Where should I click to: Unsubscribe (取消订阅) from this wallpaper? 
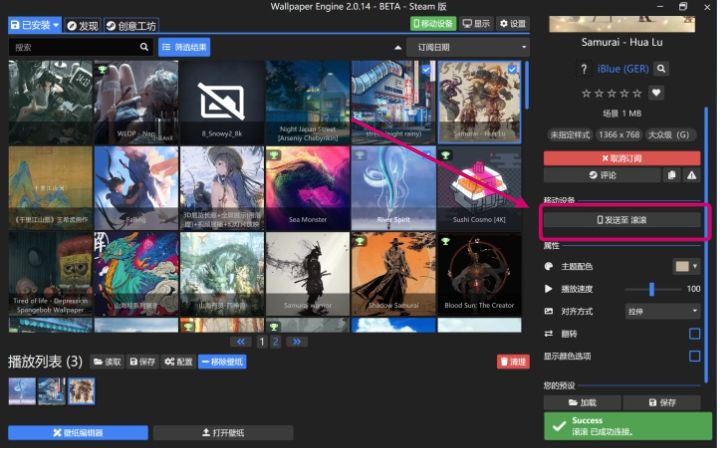622,158
